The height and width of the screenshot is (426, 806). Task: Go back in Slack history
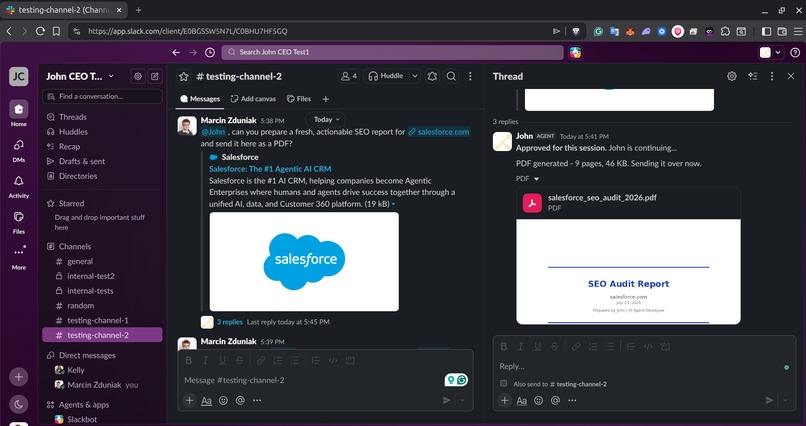pyautogui.click(x=176, y=52)
